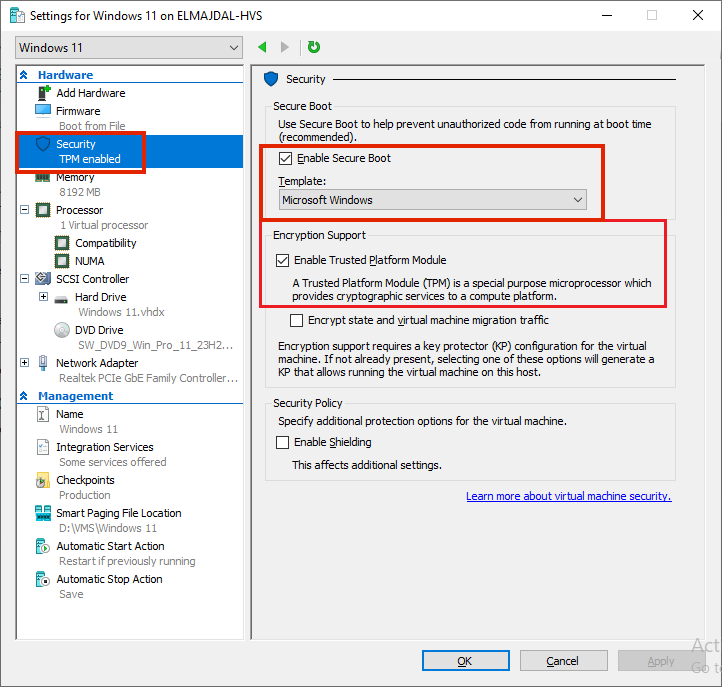
Task: Open the virtual machine selector dropdown
Action: pos(129,48)
